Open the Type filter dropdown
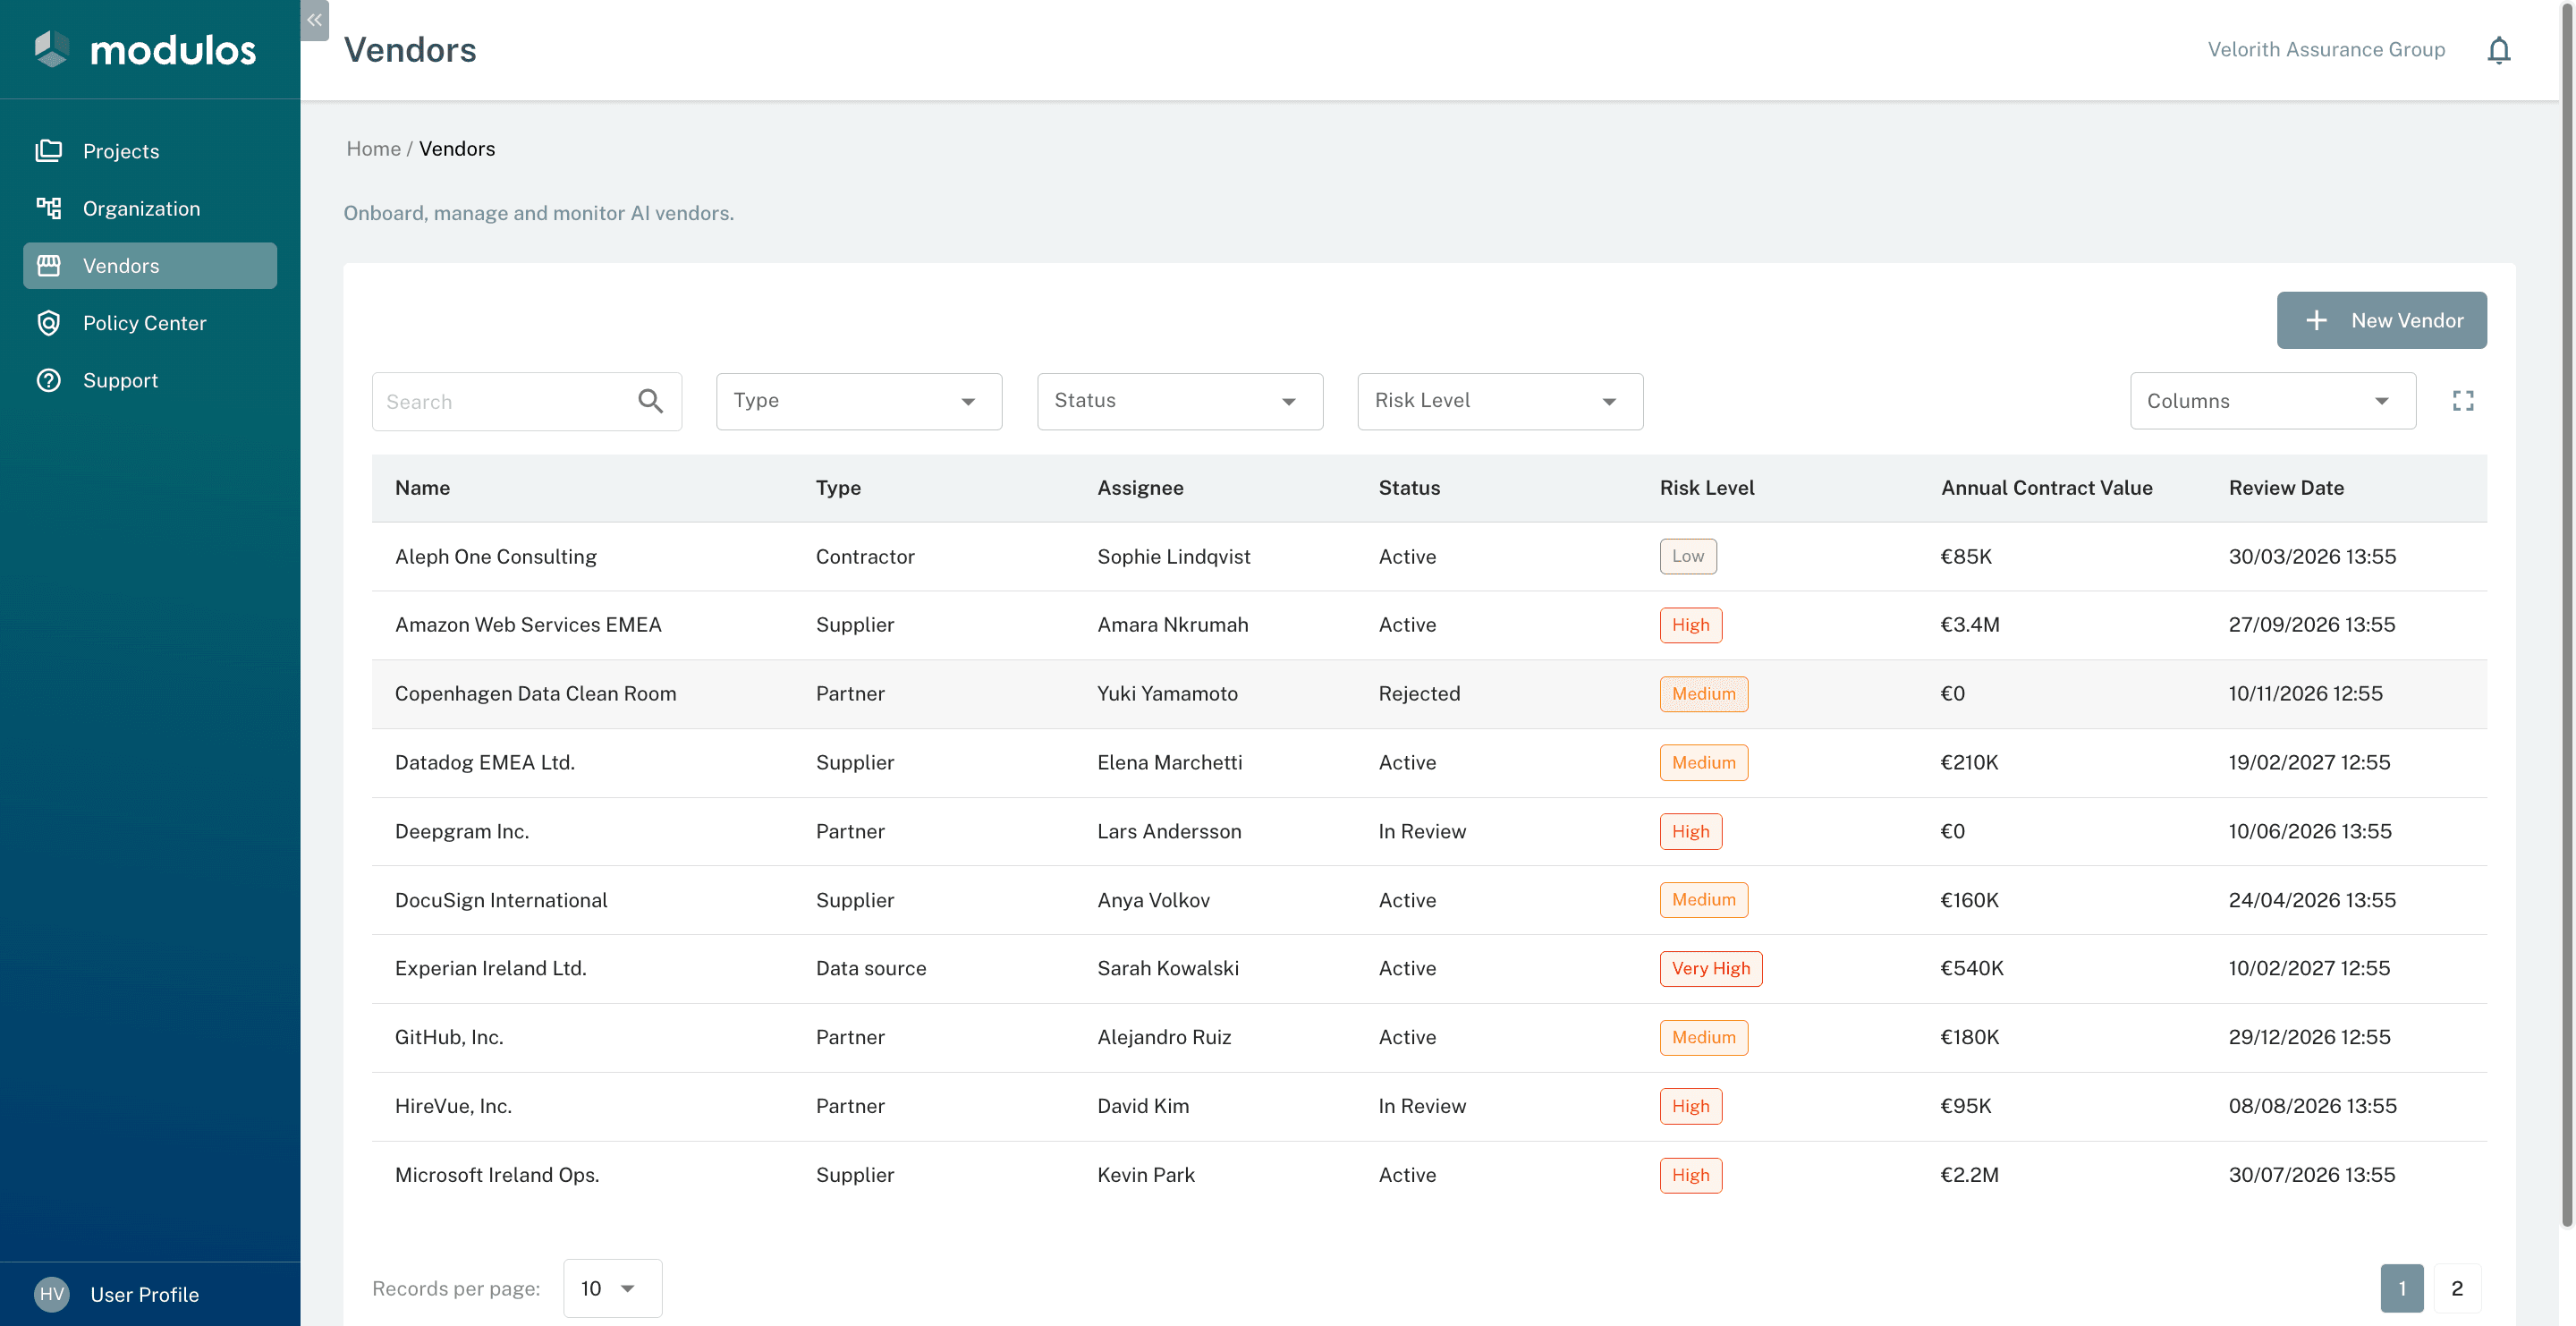The width and height of the screenshot is (2576, 1326). point(859,401)
